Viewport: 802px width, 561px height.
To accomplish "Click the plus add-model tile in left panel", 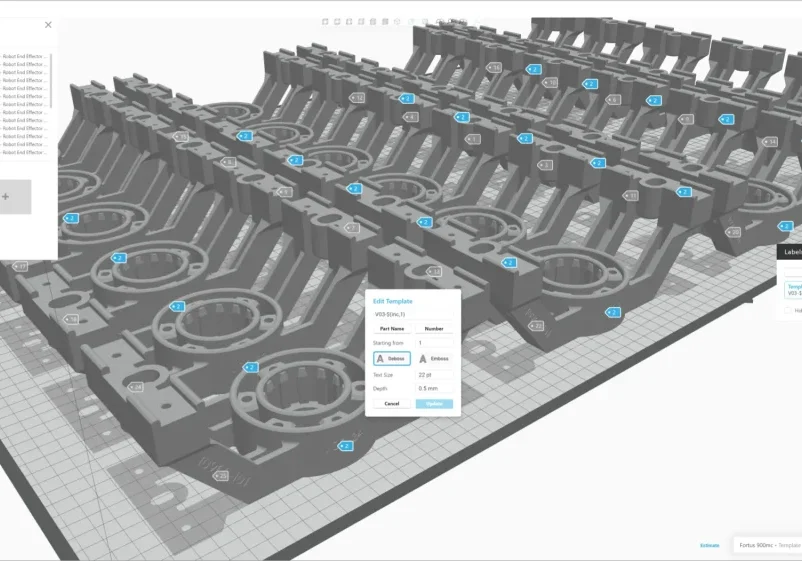I will coord(15,196).
